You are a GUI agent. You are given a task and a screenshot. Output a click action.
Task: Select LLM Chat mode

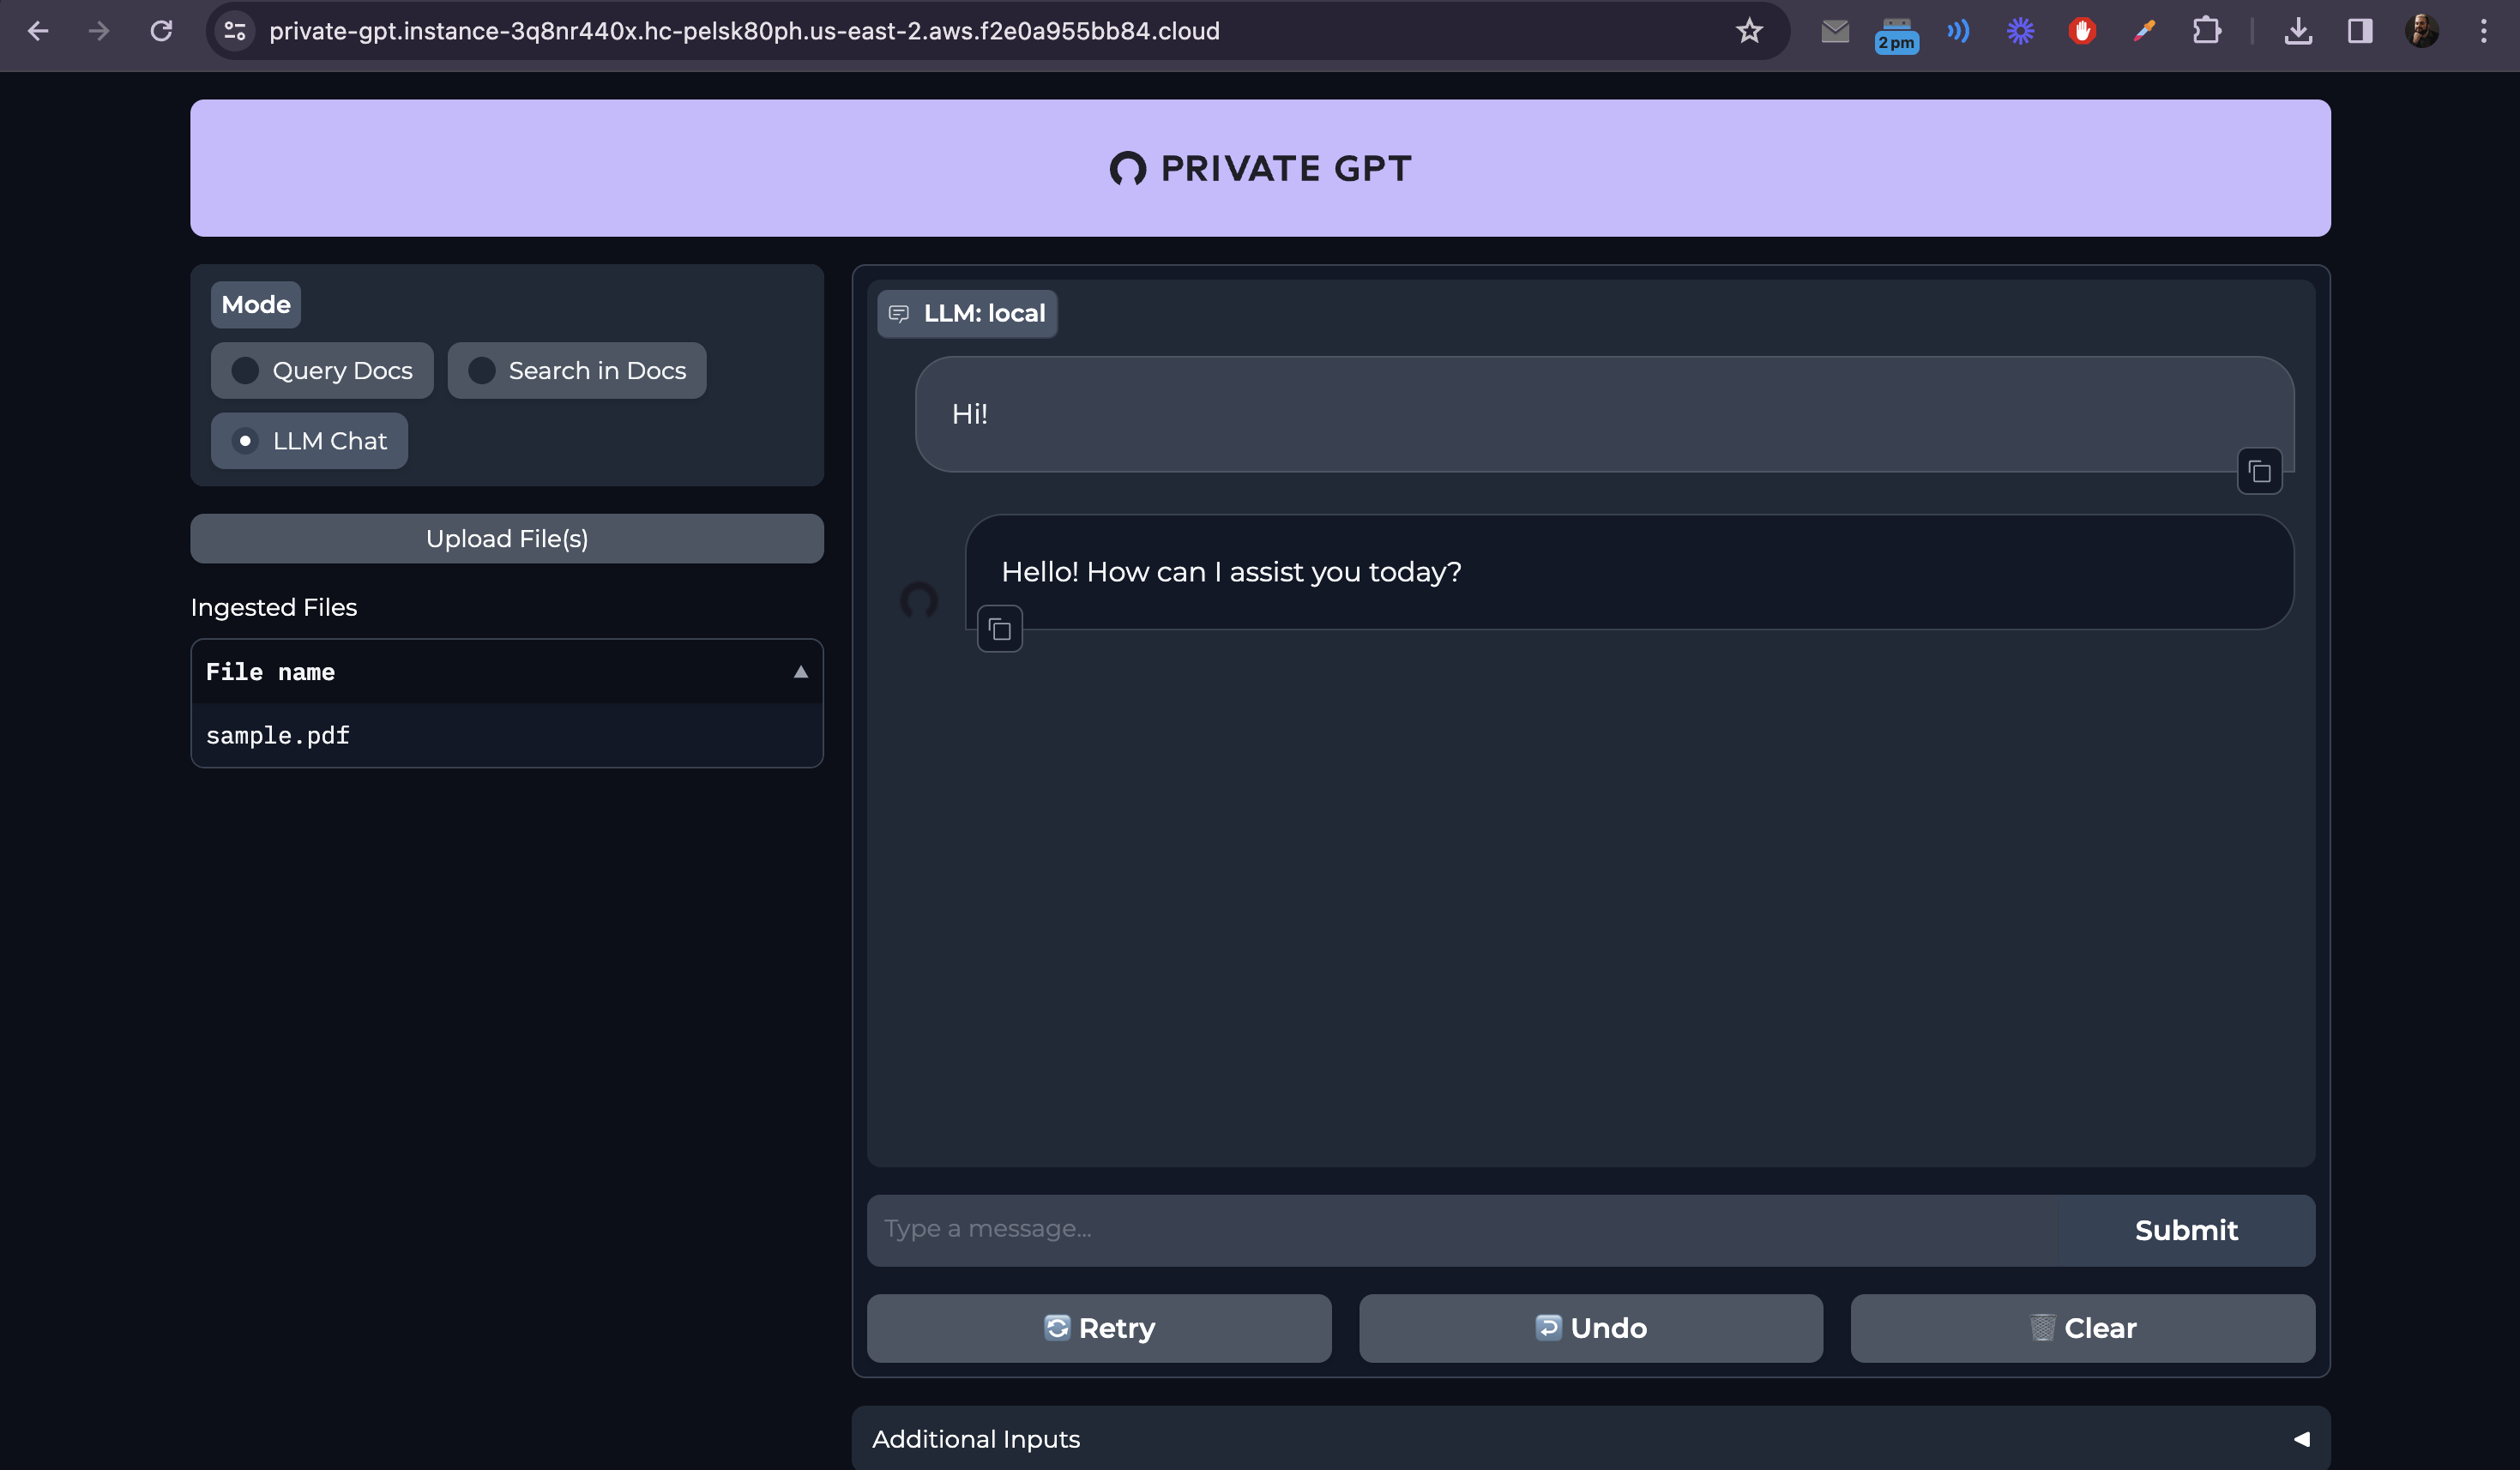click(x=309, y=441)
